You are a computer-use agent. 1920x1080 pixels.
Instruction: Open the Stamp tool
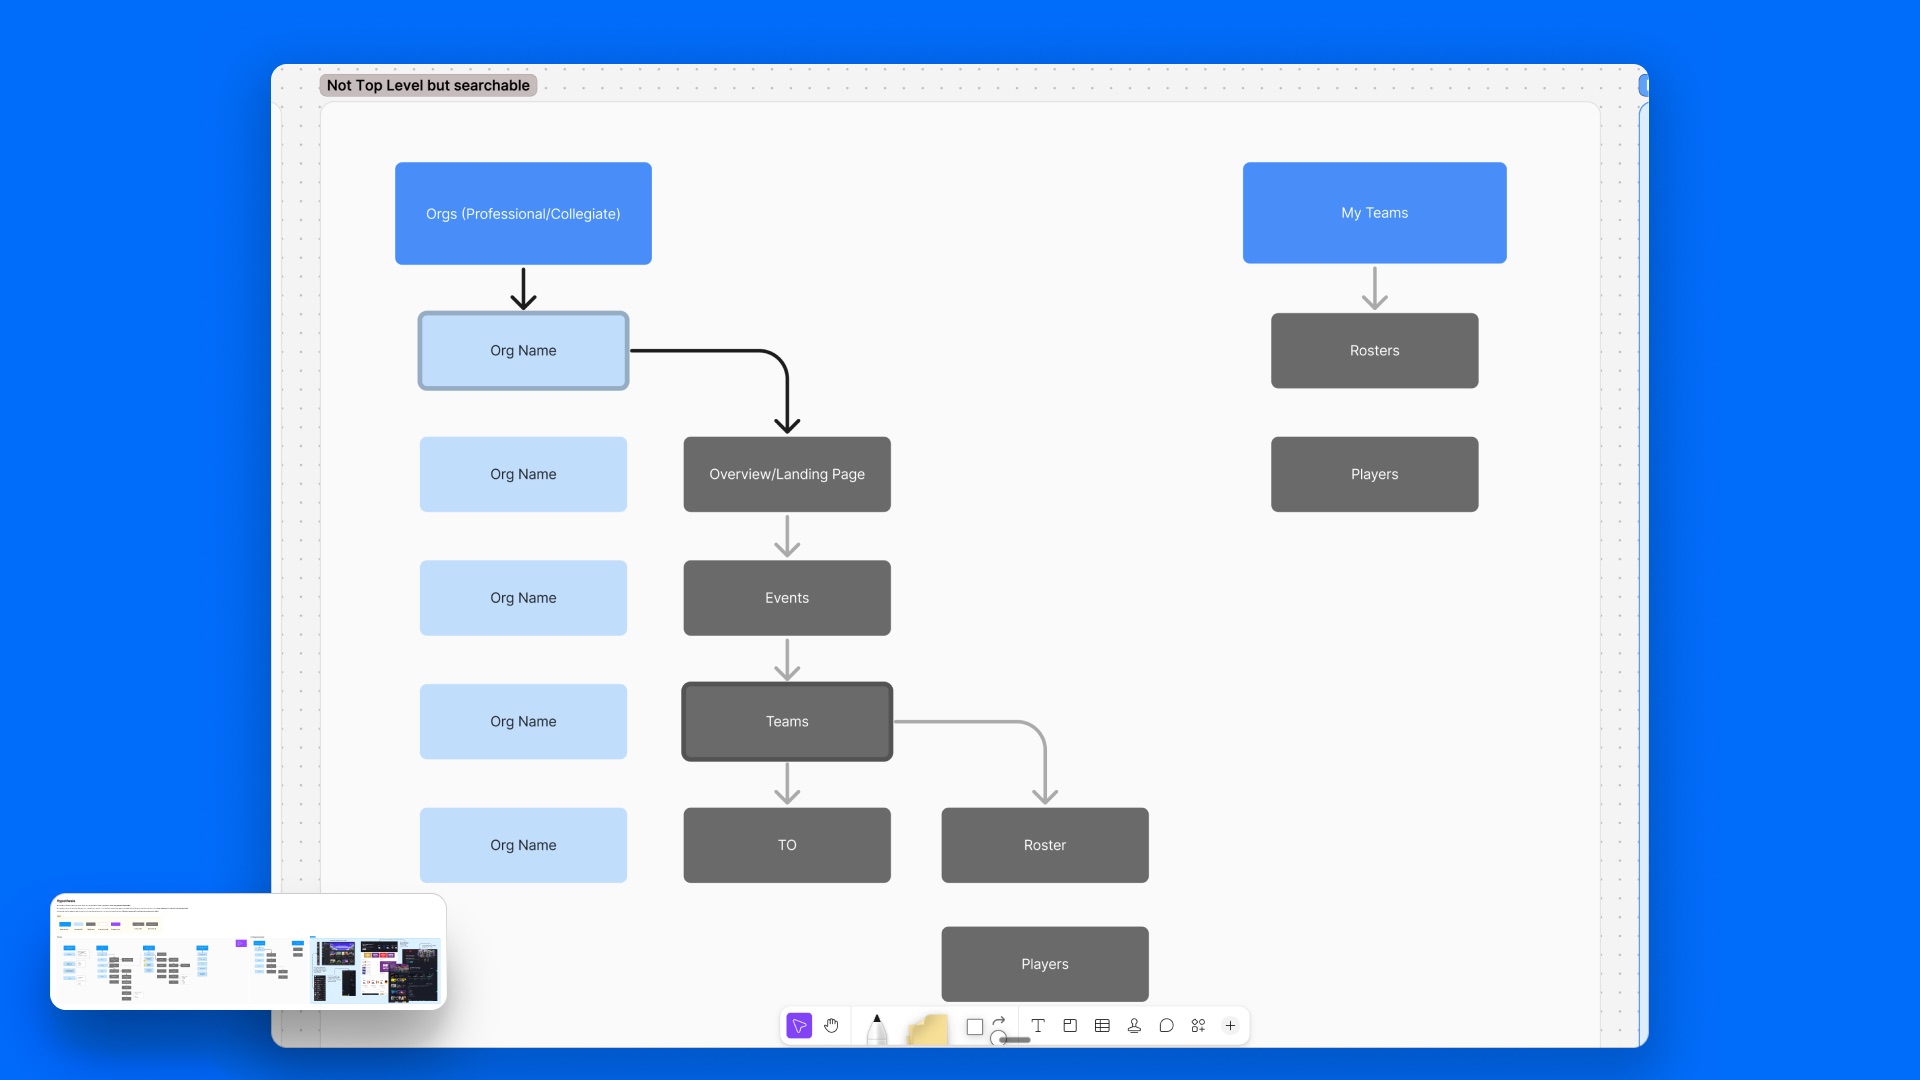coord(1134,1026)
